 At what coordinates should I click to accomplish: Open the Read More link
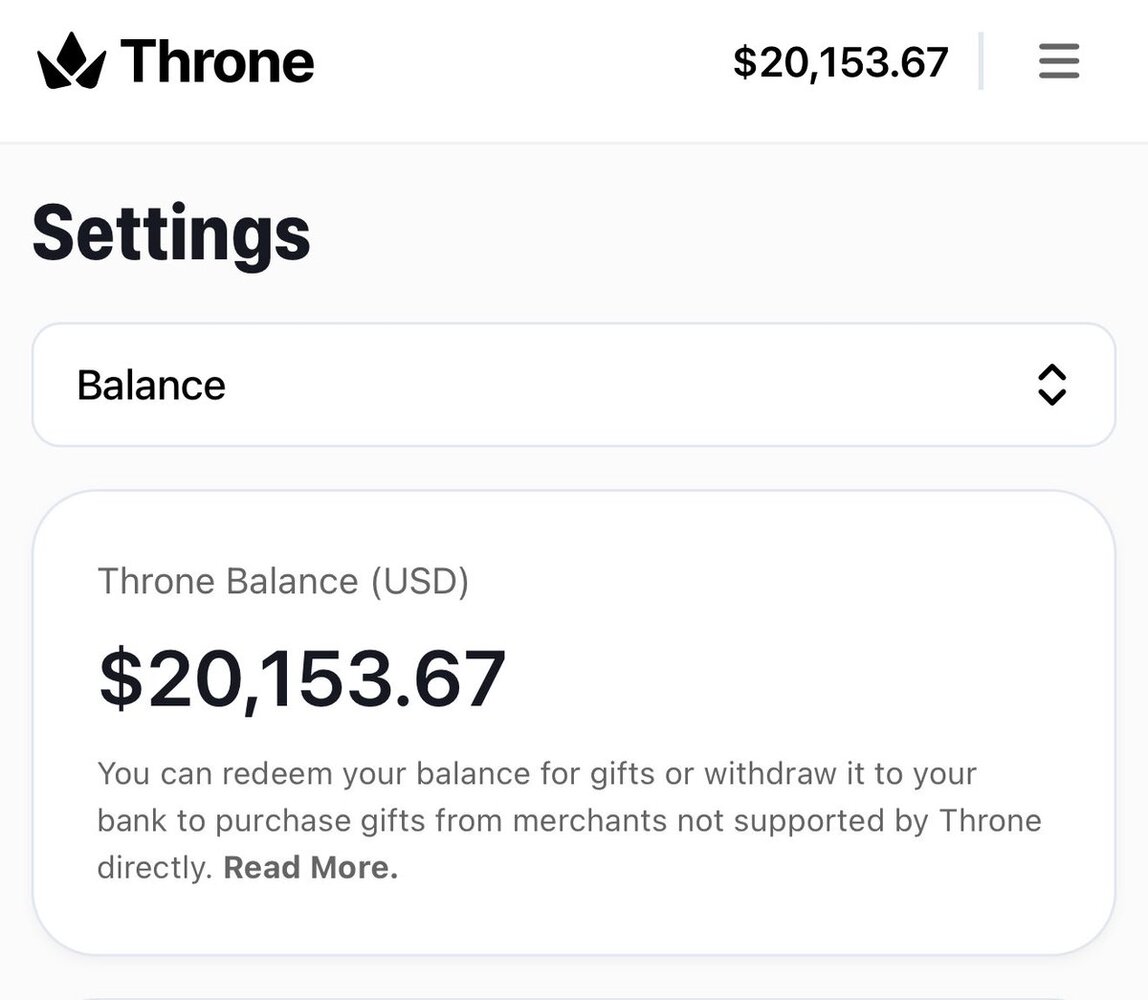tap(310, 867)
